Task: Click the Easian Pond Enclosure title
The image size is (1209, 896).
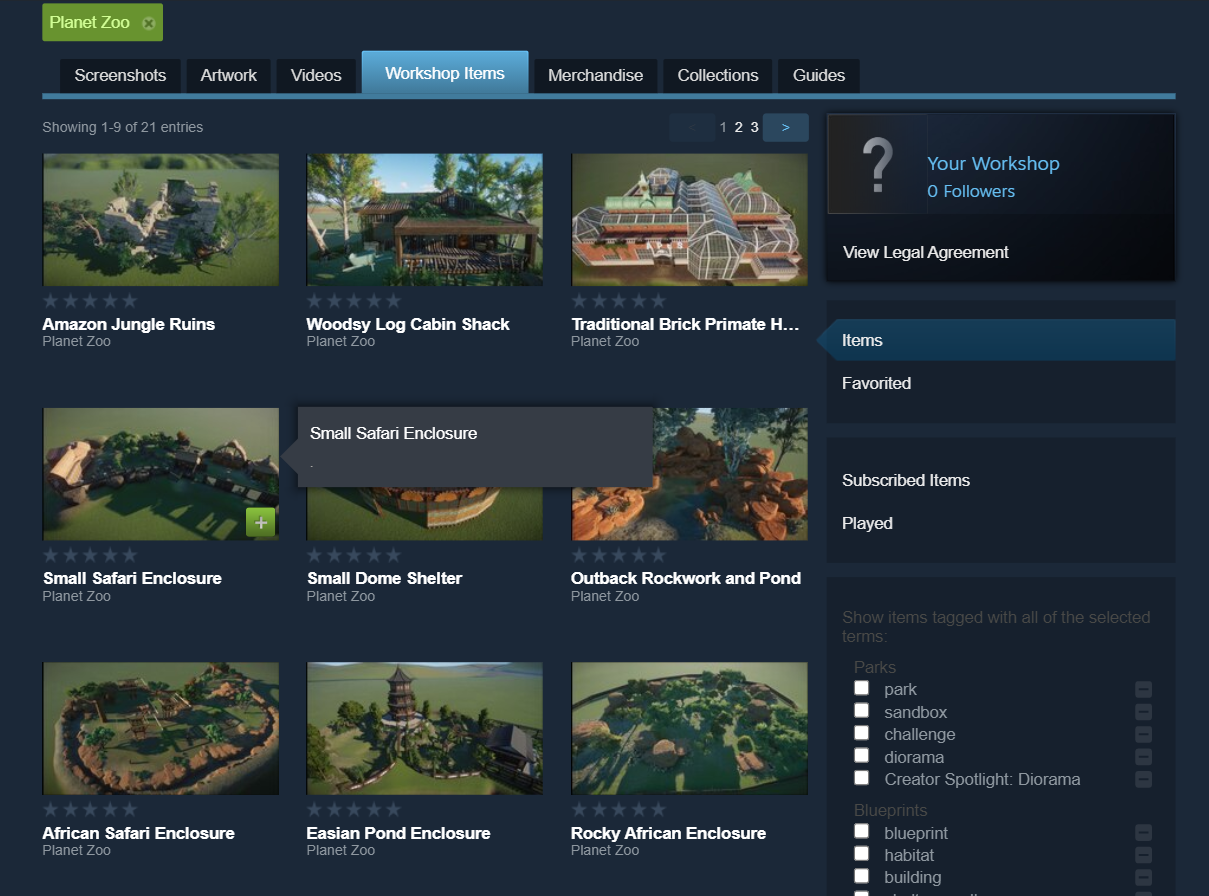Action: click(399, 833)
